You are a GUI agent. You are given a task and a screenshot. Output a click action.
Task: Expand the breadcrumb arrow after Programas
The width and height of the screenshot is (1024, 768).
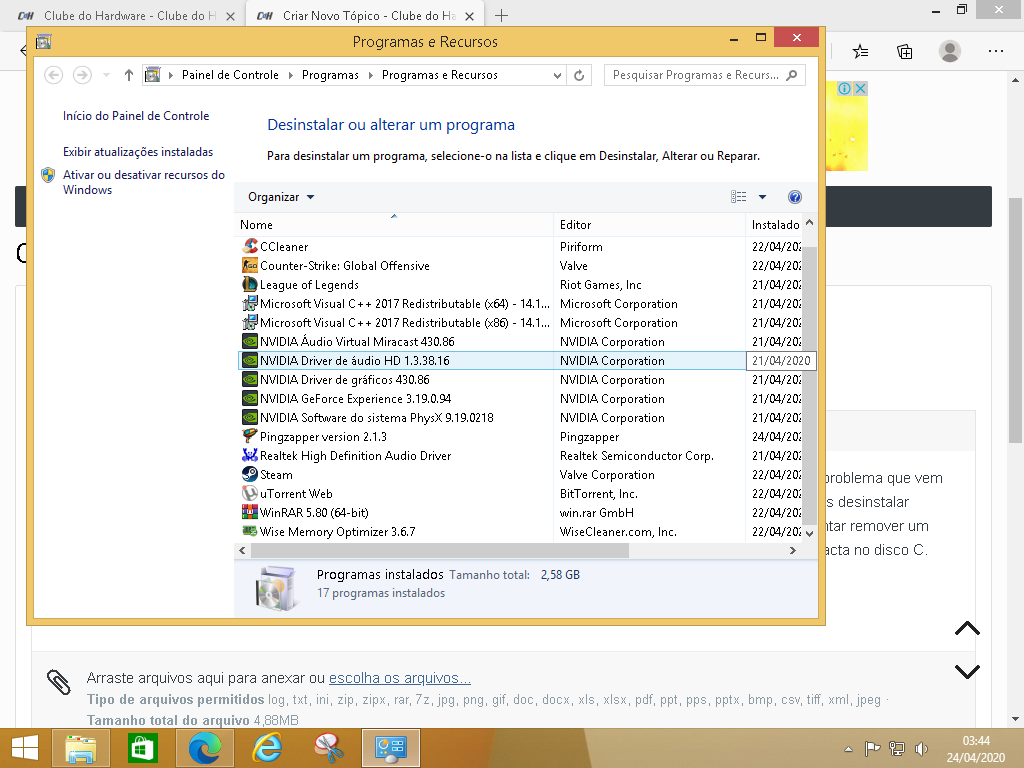click(370, 75)
